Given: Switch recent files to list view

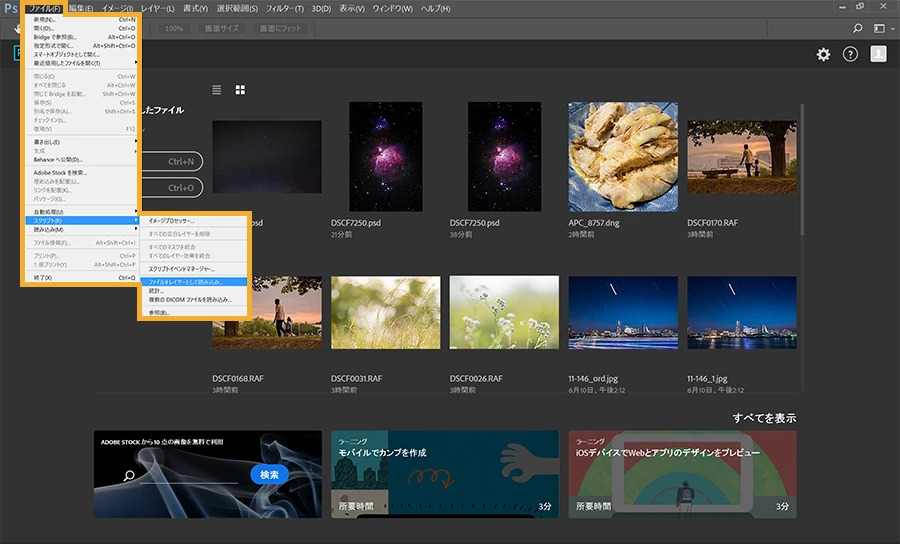Looking at the screenshot, I should [x=216, y=90].
